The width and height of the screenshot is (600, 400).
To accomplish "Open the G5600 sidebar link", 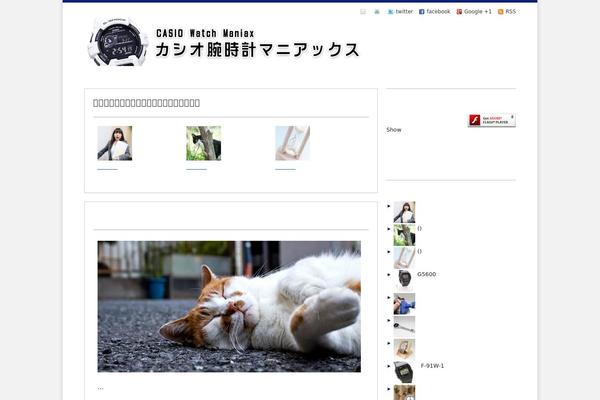I will point(426,274).
